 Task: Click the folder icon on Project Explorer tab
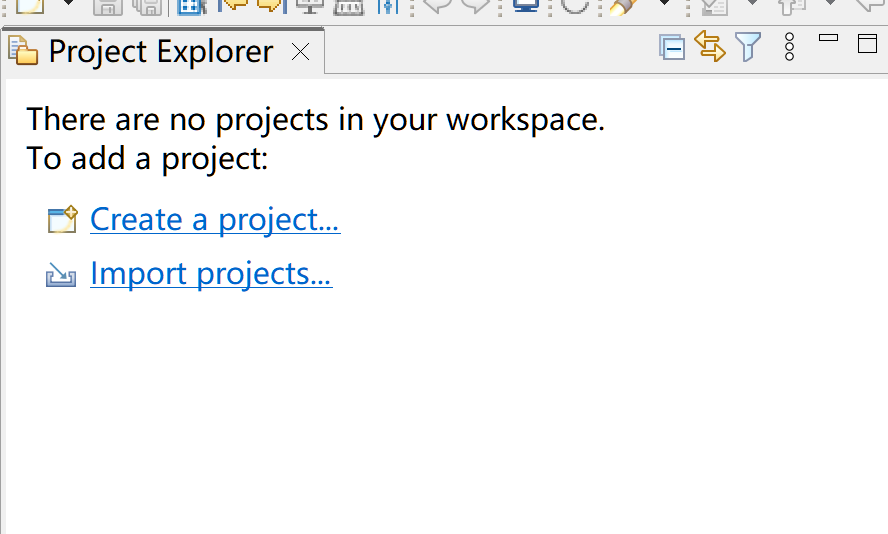(x=23, y=52)
